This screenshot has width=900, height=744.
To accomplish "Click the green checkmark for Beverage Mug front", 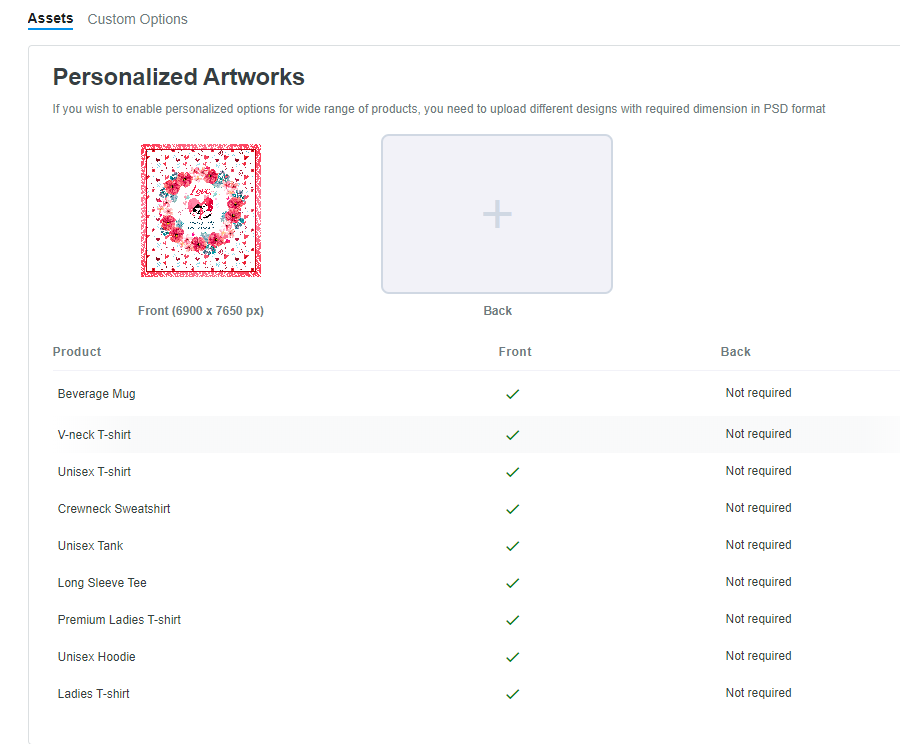I will point(513,394).
